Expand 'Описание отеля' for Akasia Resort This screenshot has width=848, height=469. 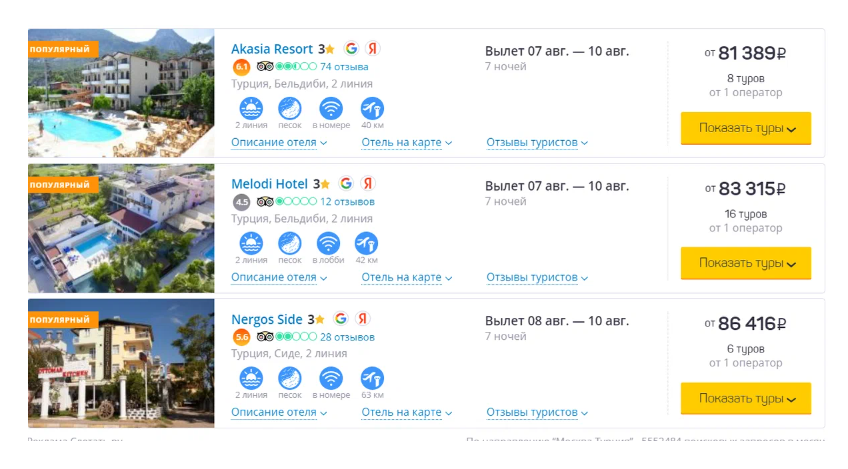[279, 142]
